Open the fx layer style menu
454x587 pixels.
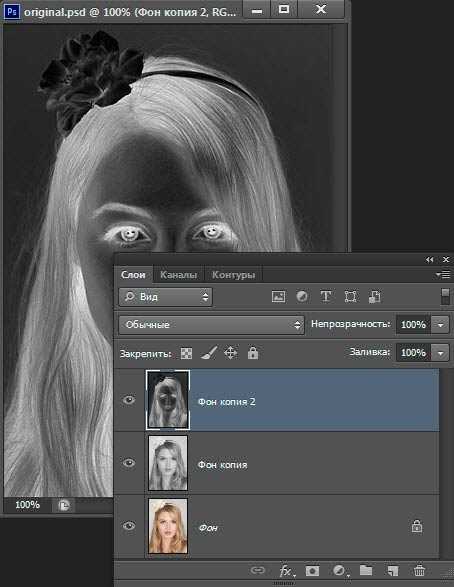click(286, 571)
